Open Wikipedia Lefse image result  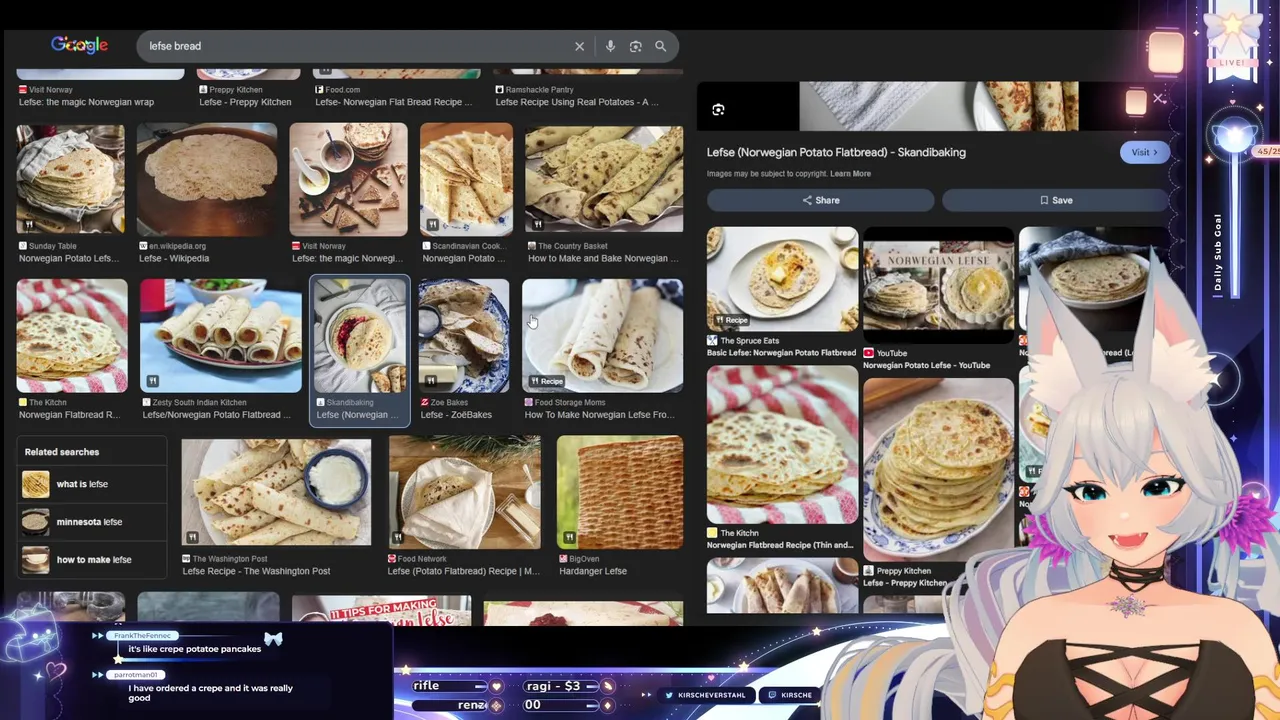coord(207,179)
